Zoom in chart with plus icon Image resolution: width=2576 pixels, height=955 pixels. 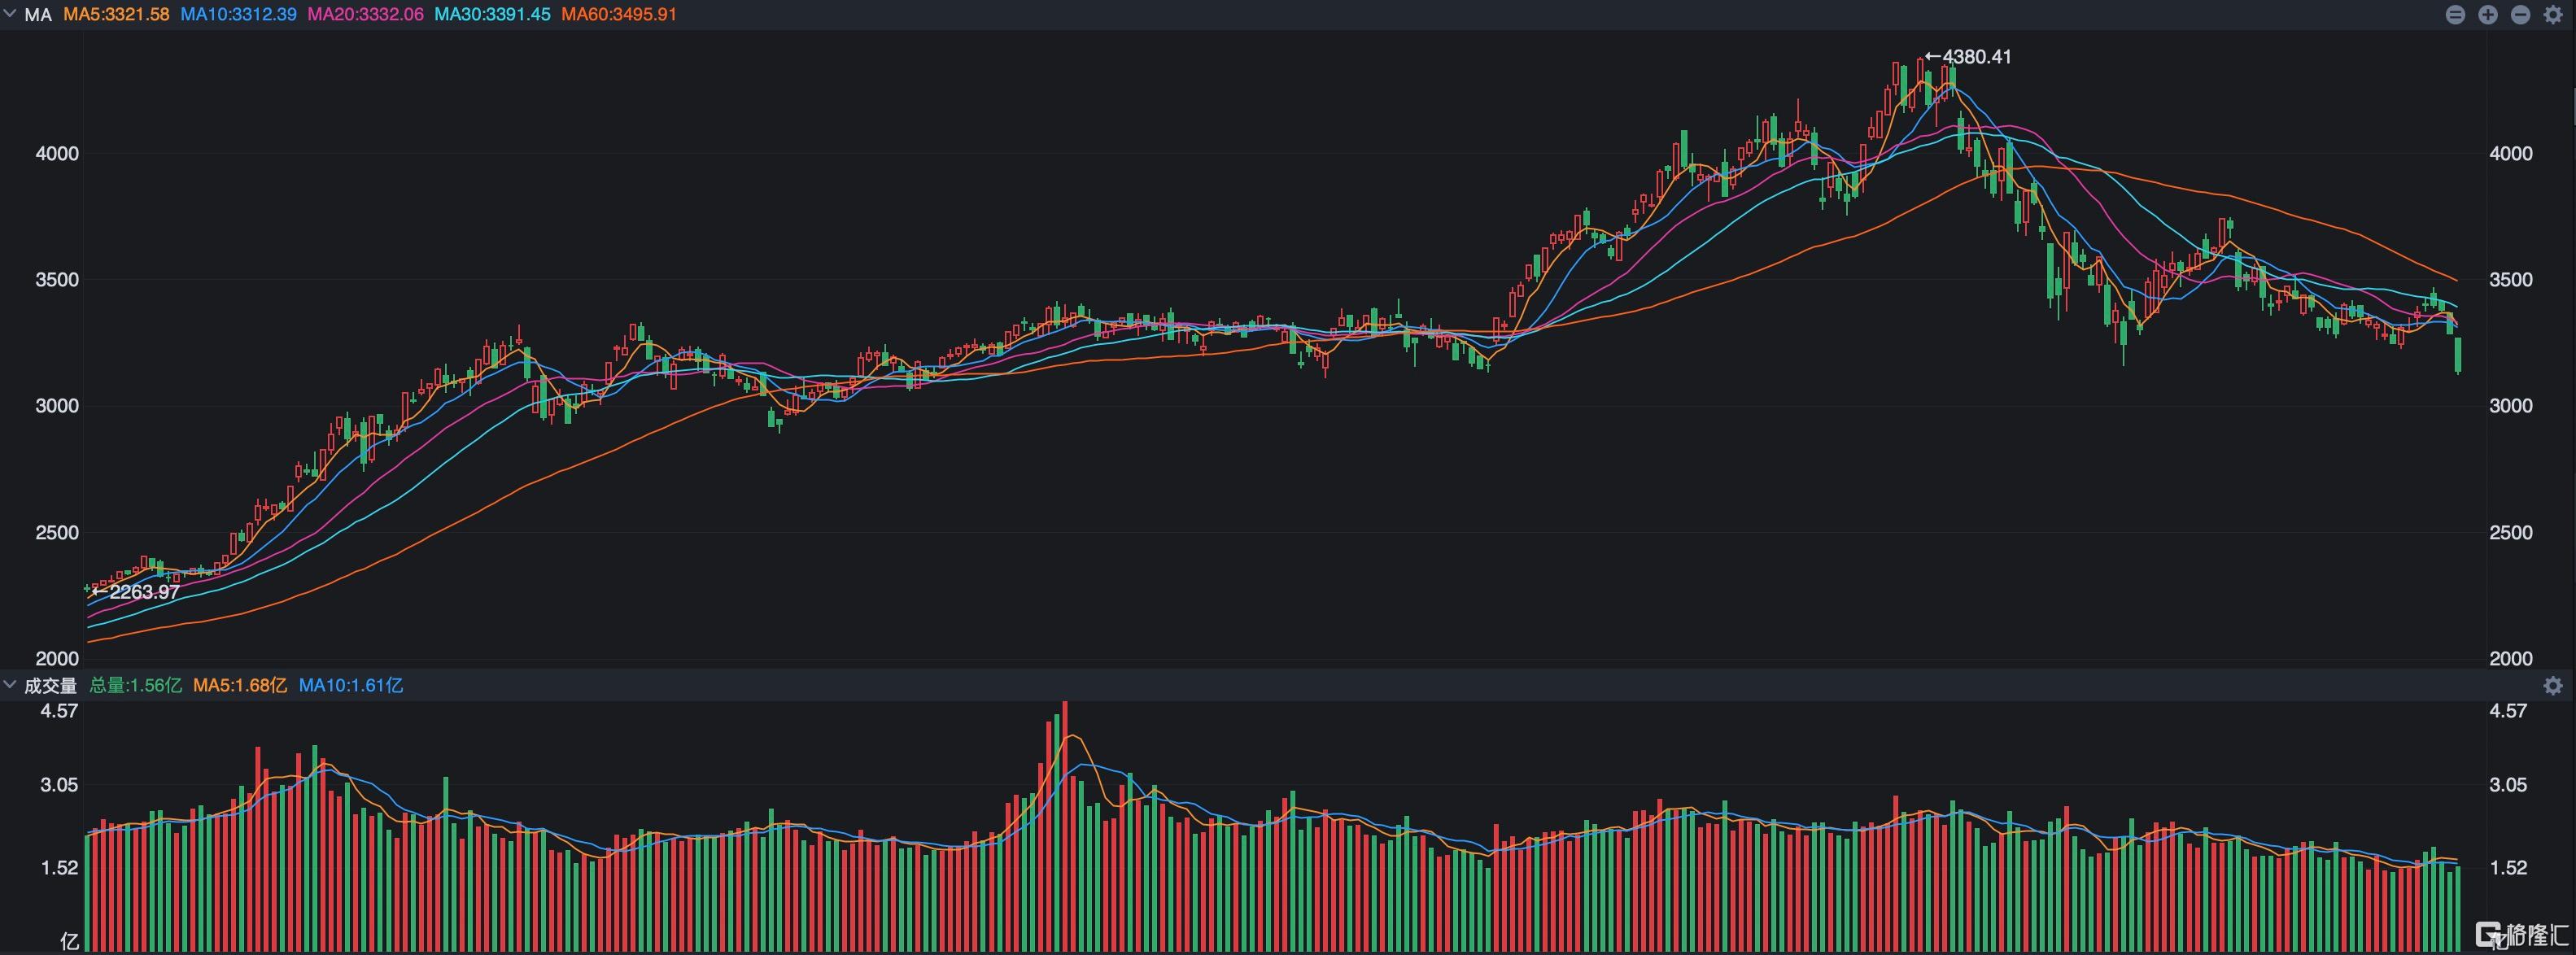click(x=2488, y=15)
